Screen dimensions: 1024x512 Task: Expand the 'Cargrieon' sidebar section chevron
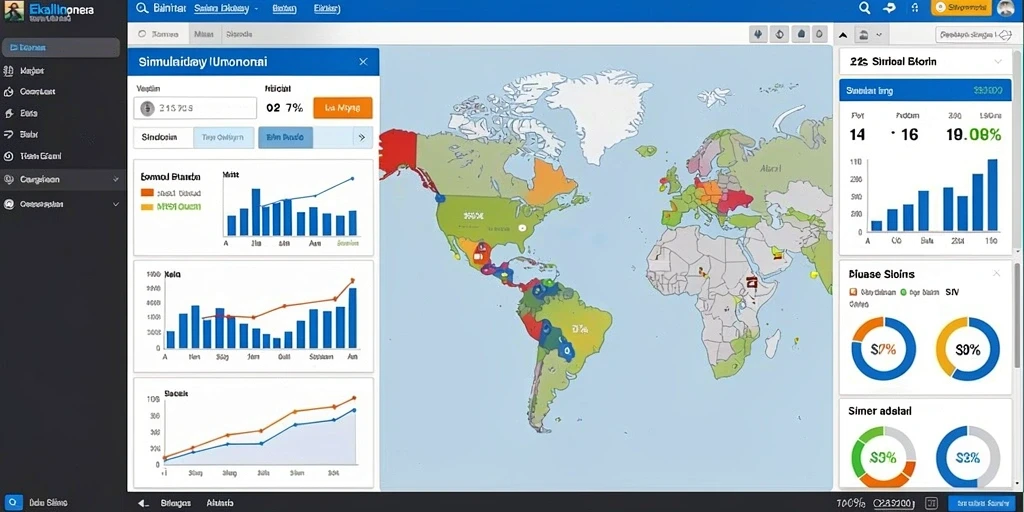116,179
